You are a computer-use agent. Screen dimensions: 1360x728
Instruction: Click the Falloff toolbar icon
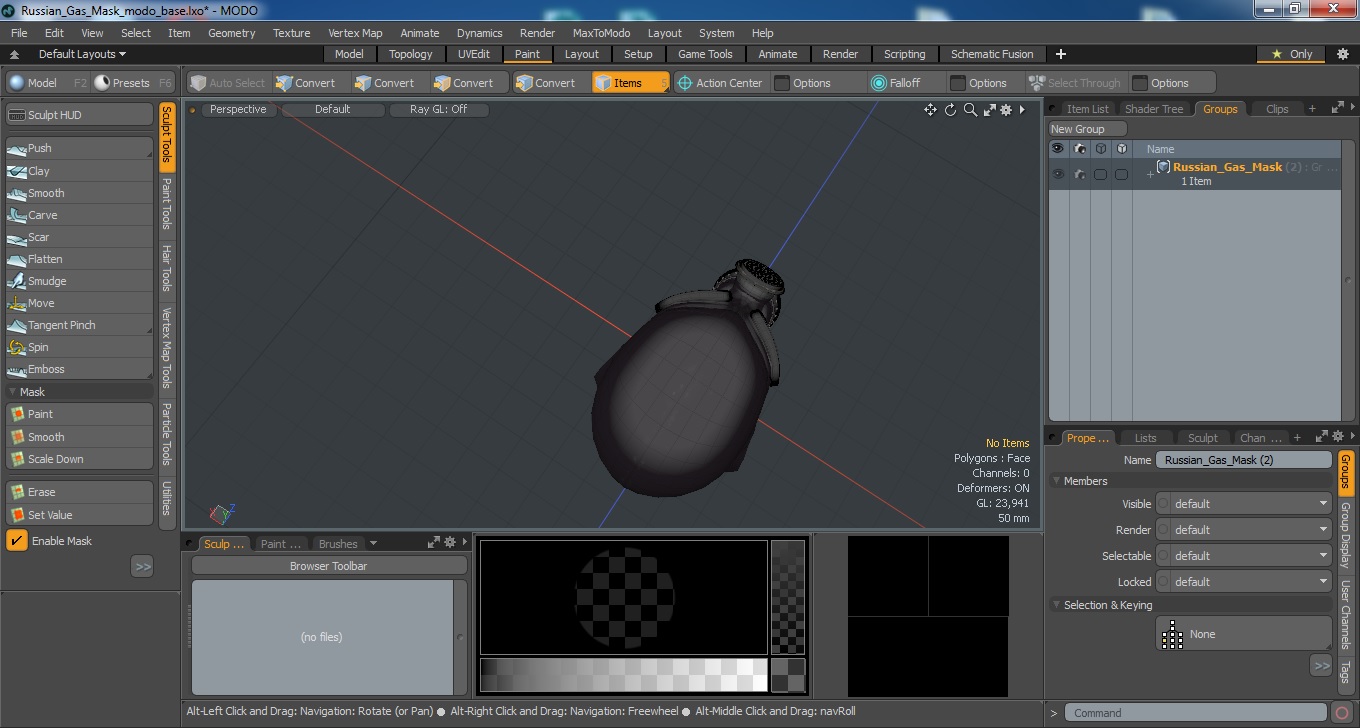pyautogui.click(x=879, y=83)
